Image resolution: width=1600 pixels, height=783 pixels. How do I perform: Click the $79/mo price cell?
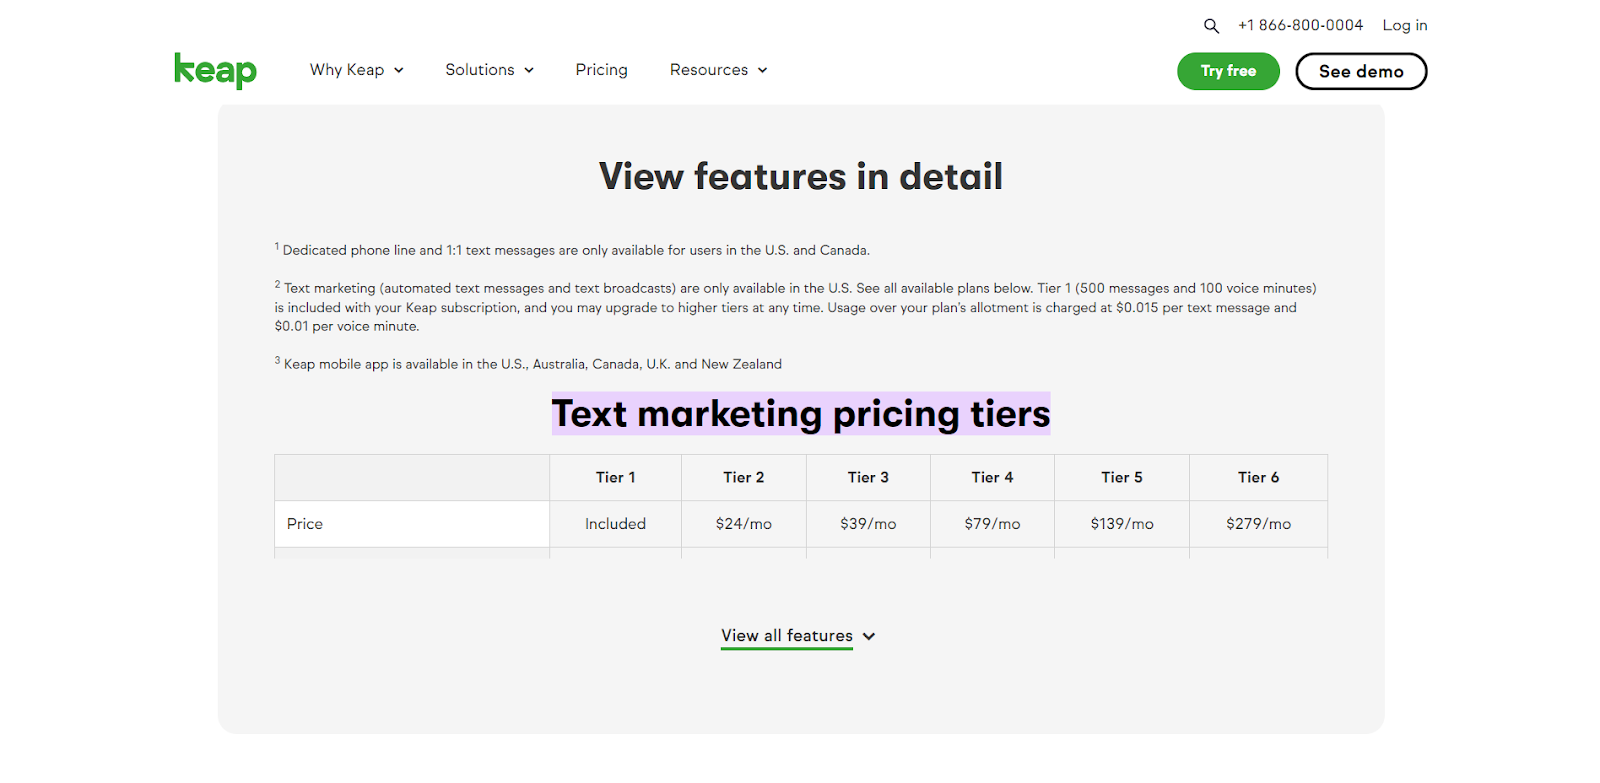(993, 524)
